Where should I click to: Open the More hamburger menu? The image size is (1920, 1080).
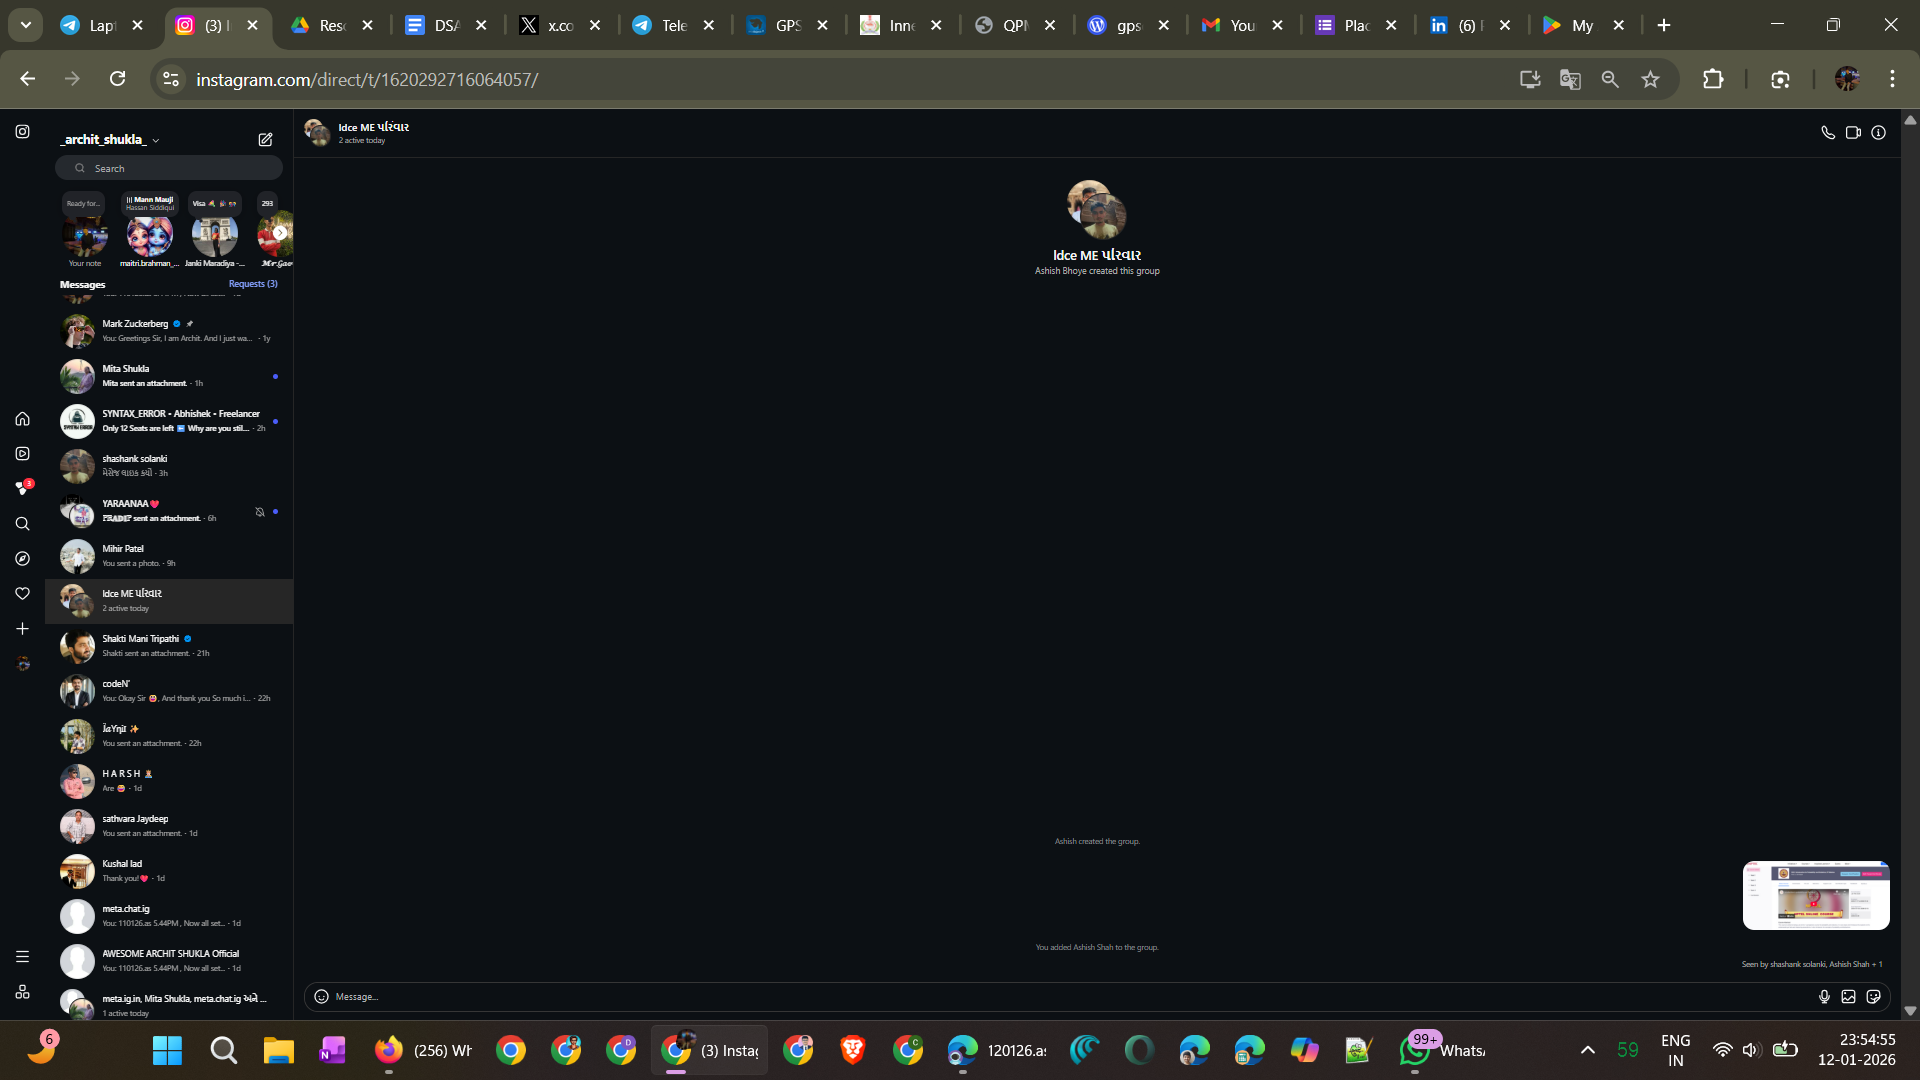(22, 957)
